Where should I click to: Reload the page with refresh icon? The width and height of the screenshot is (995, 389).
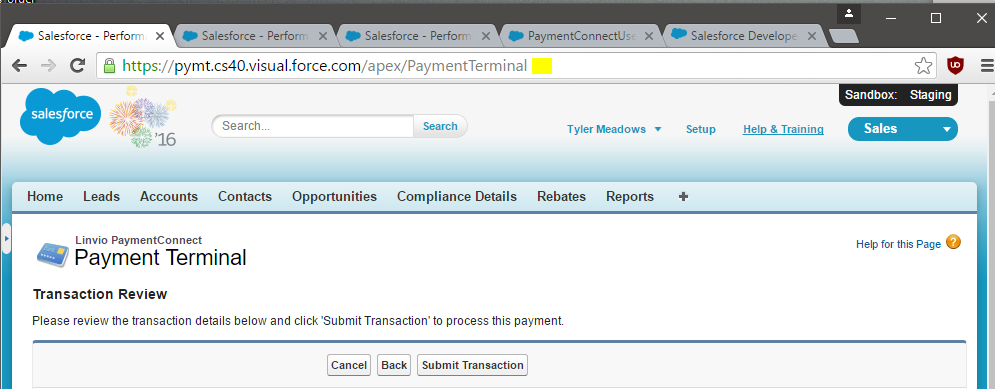(x=77, y=65)
